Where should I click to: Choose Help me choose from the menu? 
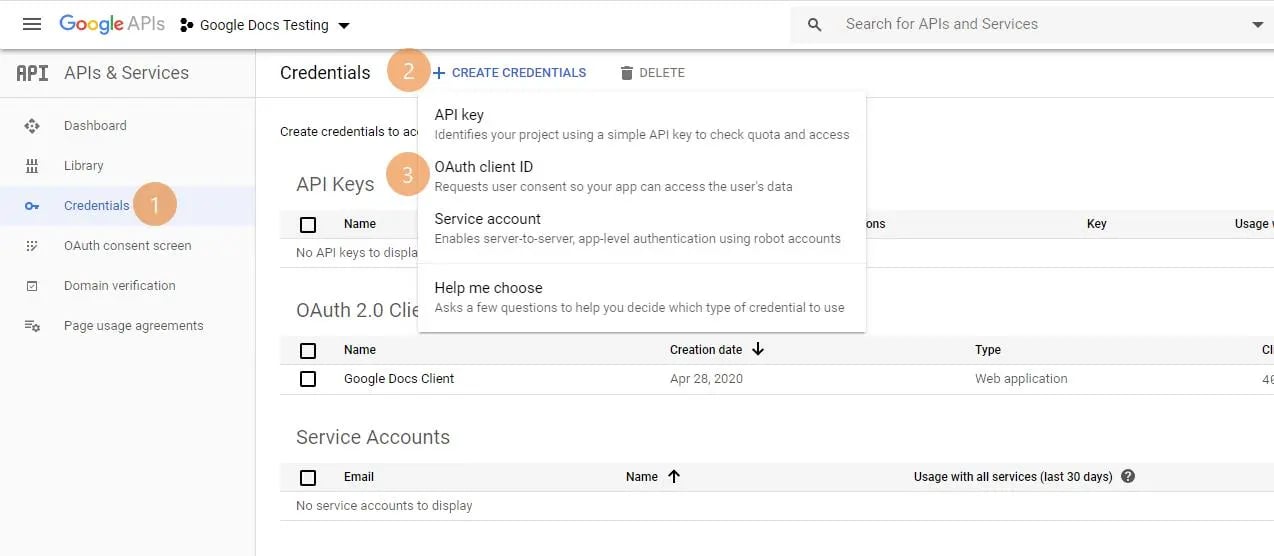tap(642, 297)
